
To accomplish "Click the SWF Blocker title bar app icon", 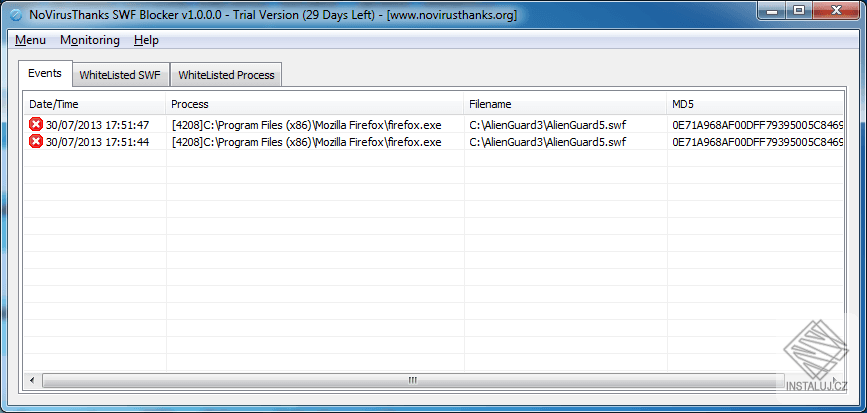I will tap(15, 15).
